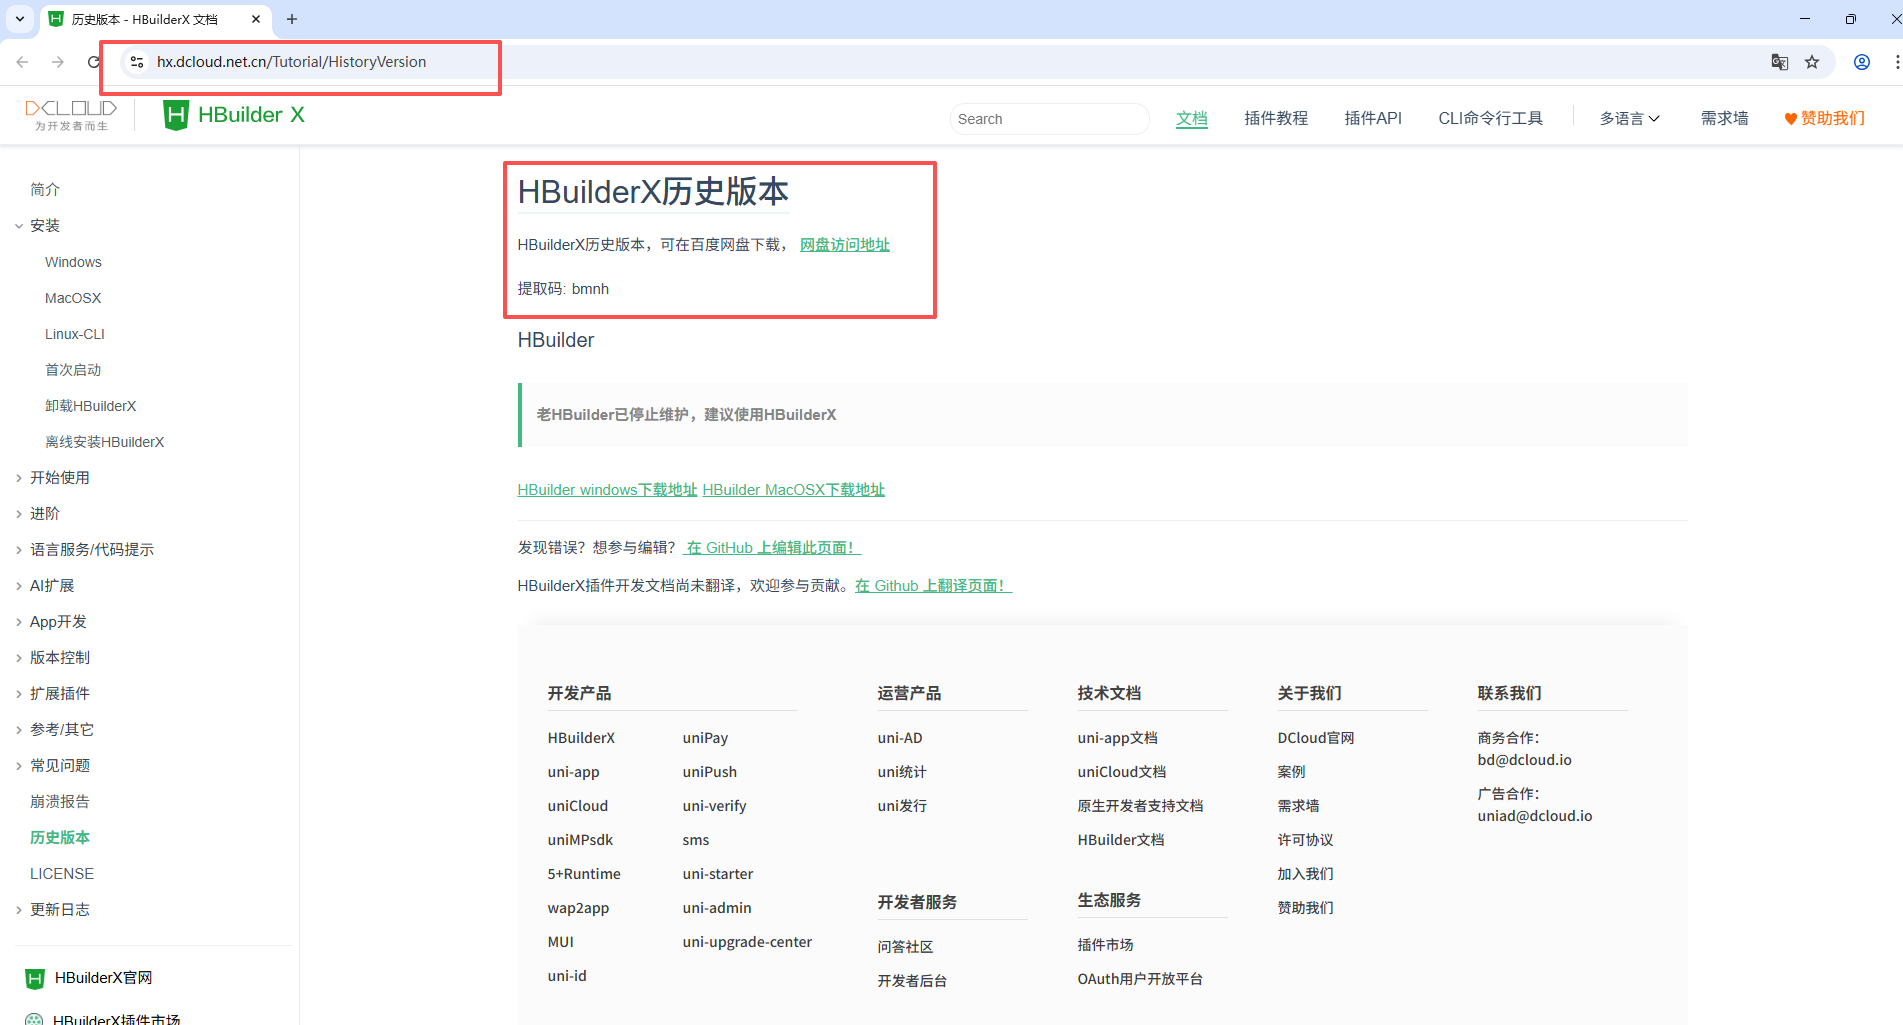Open HBuilder windows下载地址 link
Viewport: 1903px width, 1025px height.
607,490
